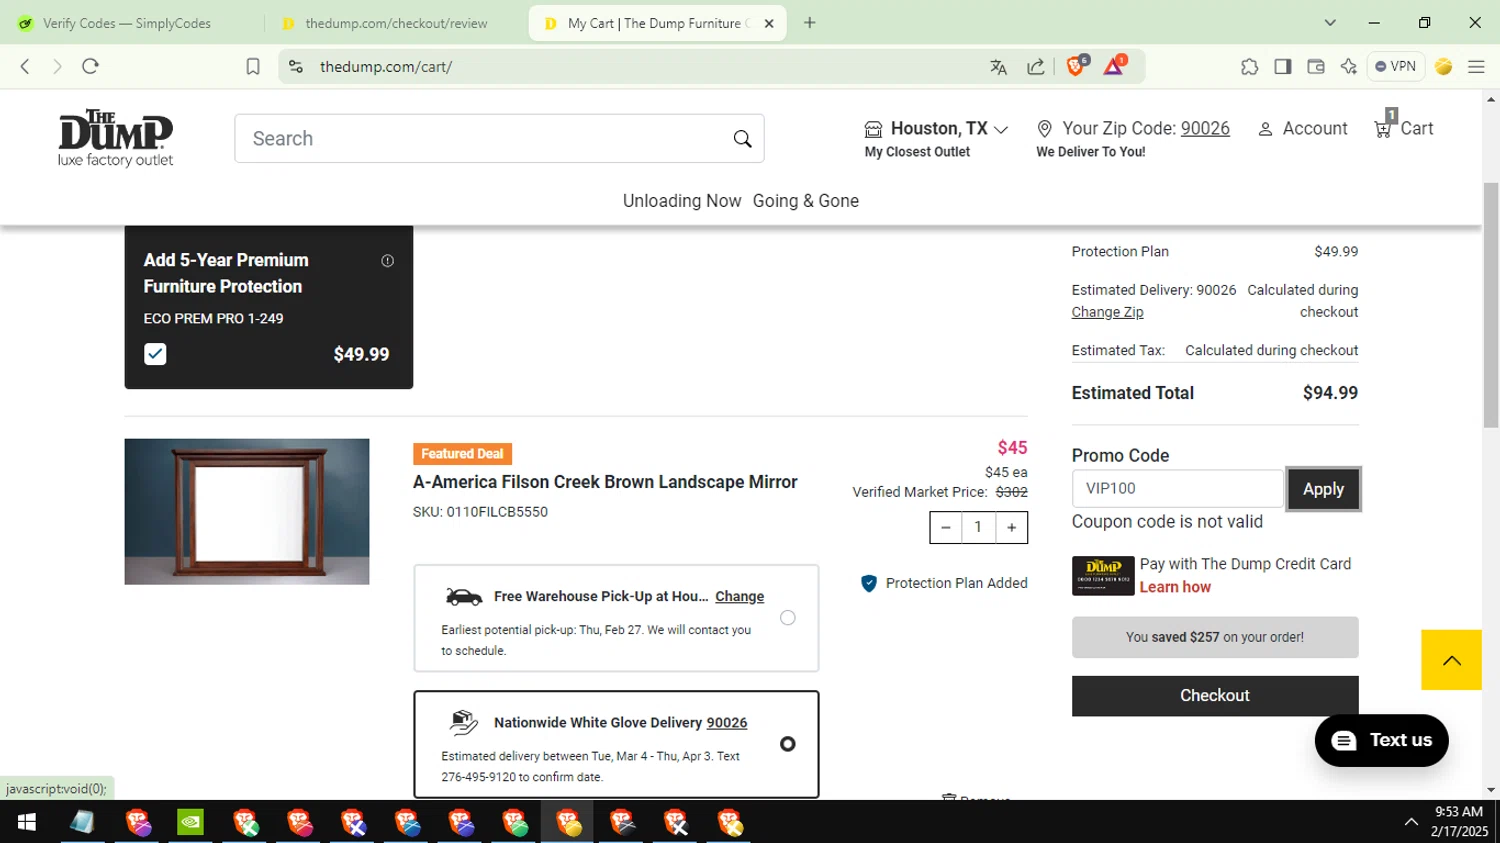
Task: Open Account menu in header
Action: click(x=1303, y=128)
